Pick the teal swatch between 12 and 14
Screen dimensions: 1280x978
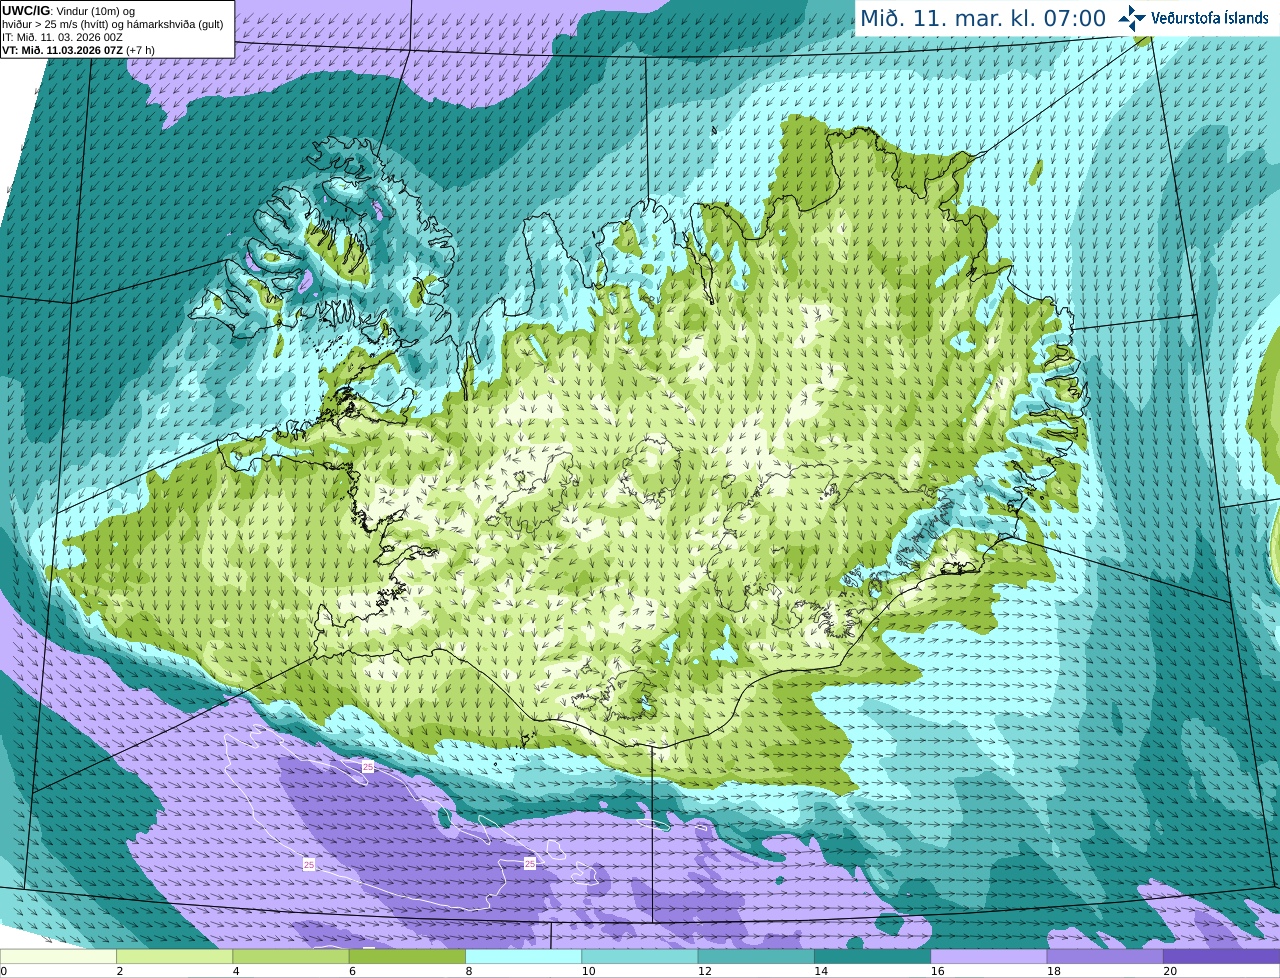[x=756, y=957]
